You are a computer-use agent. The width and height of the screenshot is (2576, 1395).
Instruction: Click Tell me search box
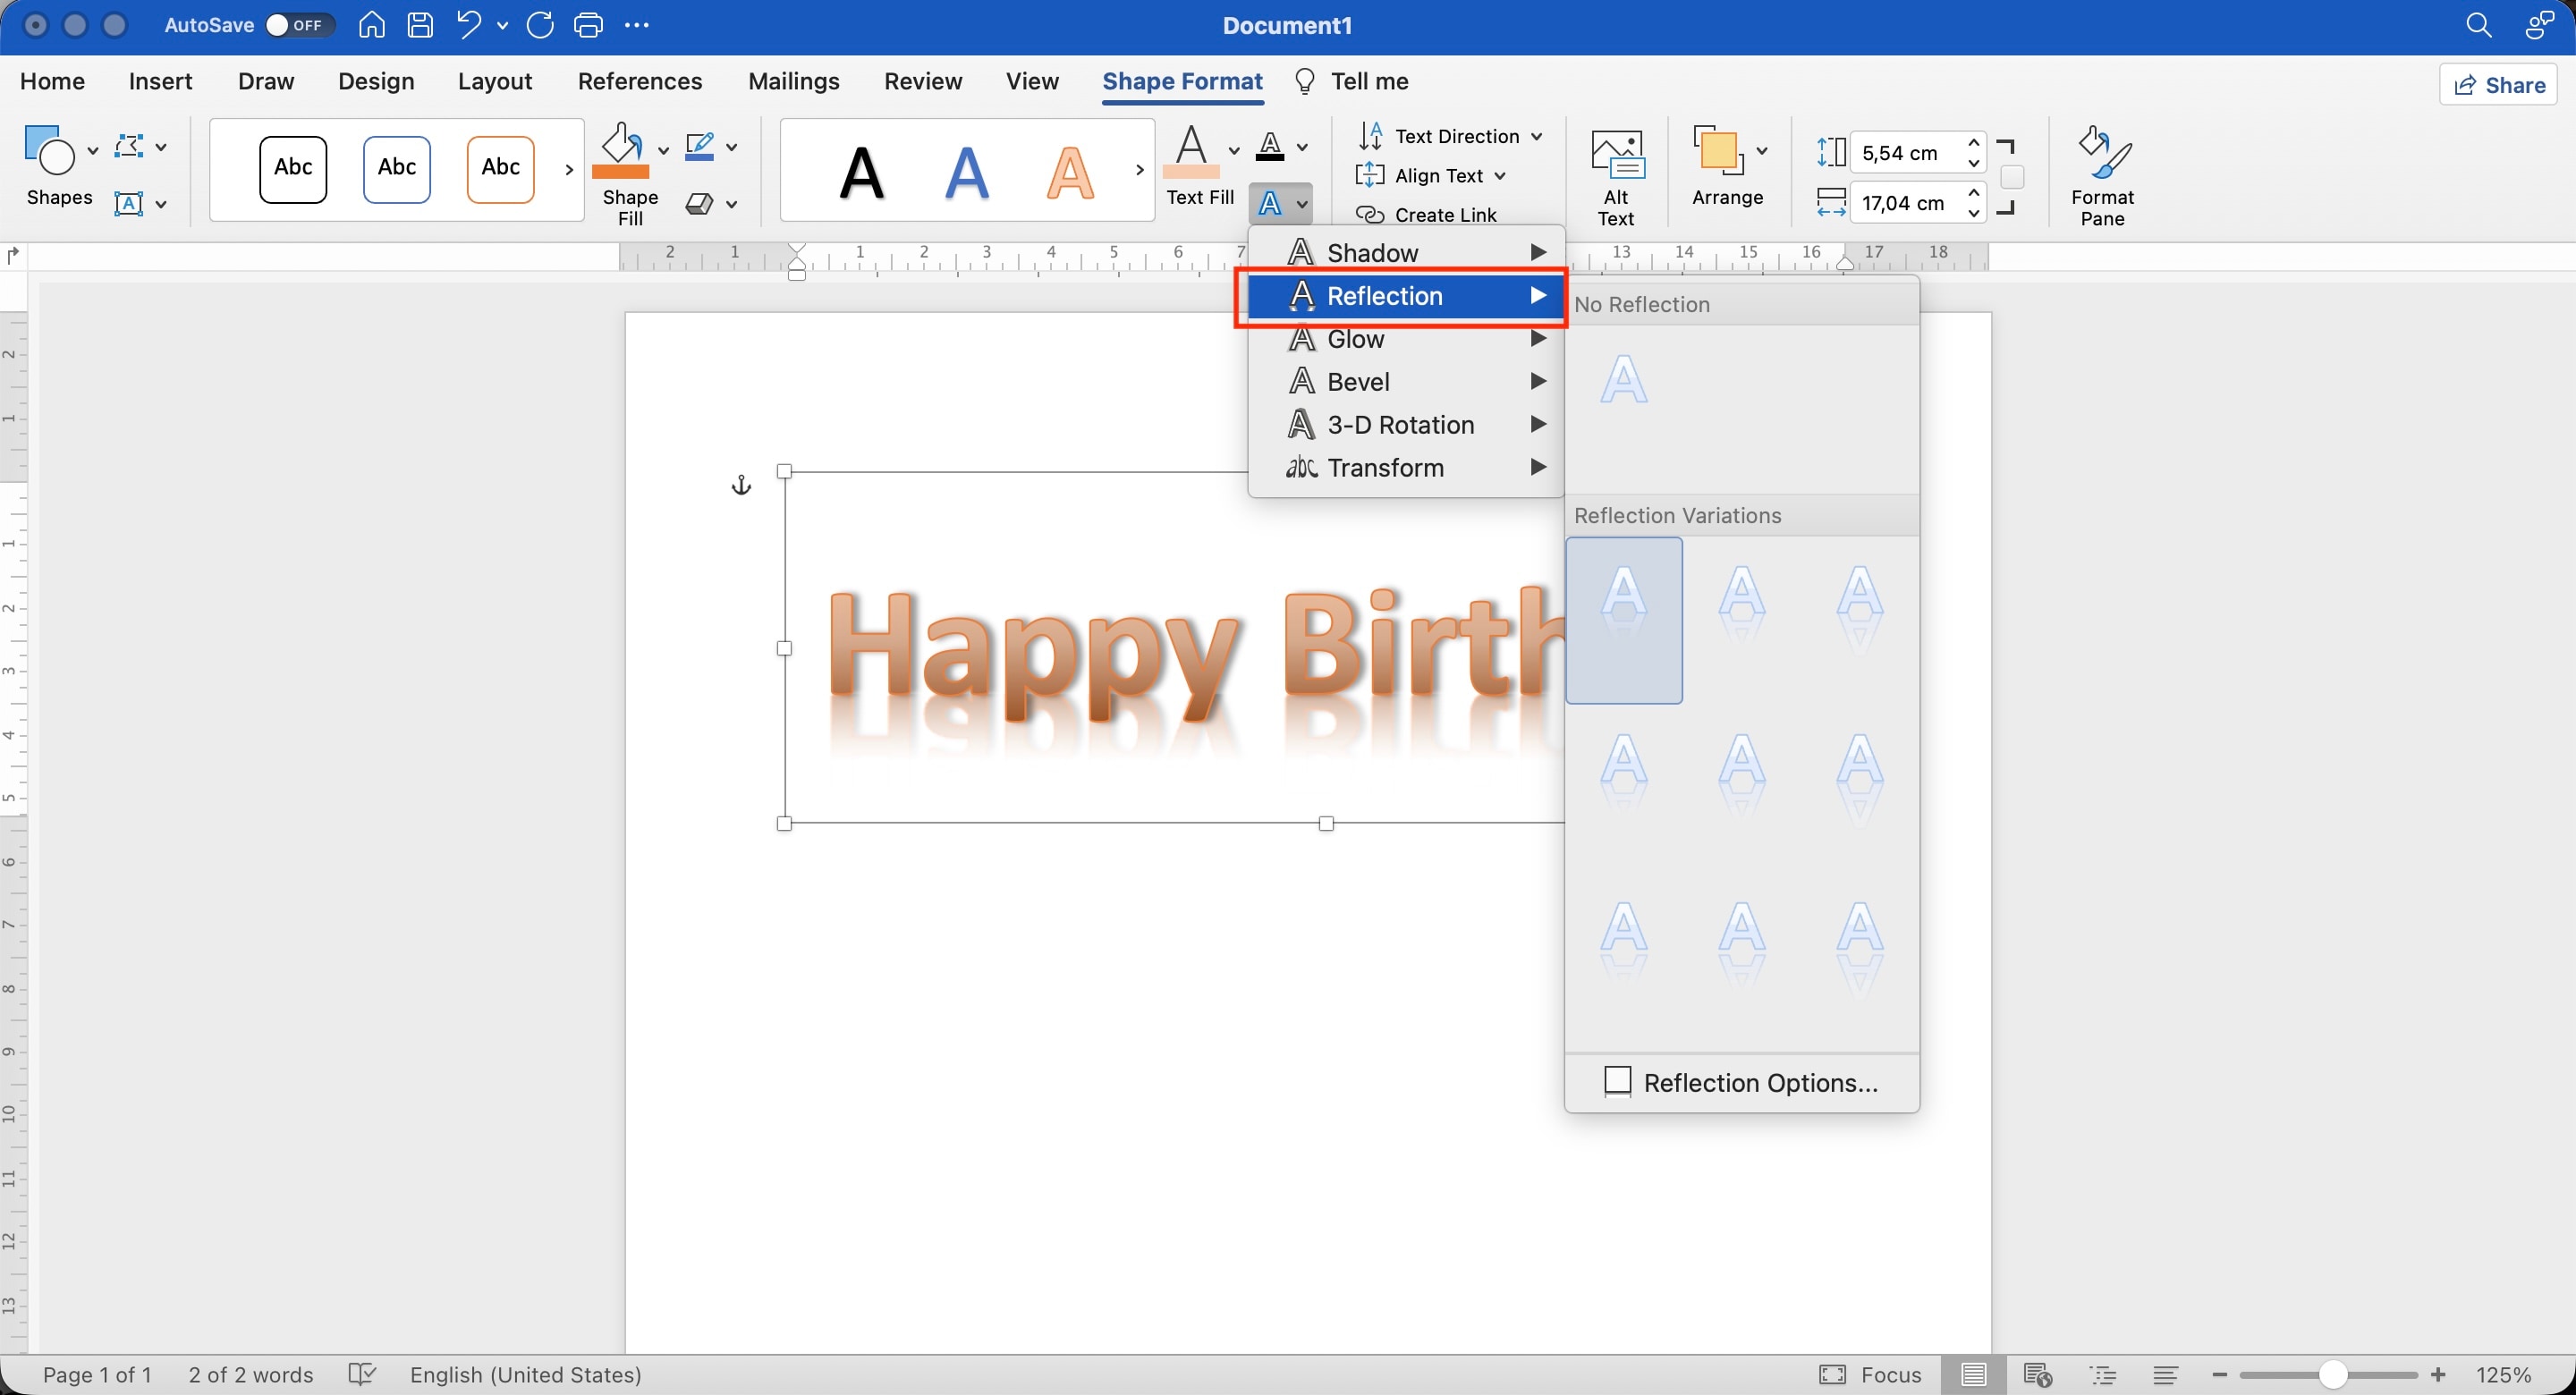tap(1352, 81)
